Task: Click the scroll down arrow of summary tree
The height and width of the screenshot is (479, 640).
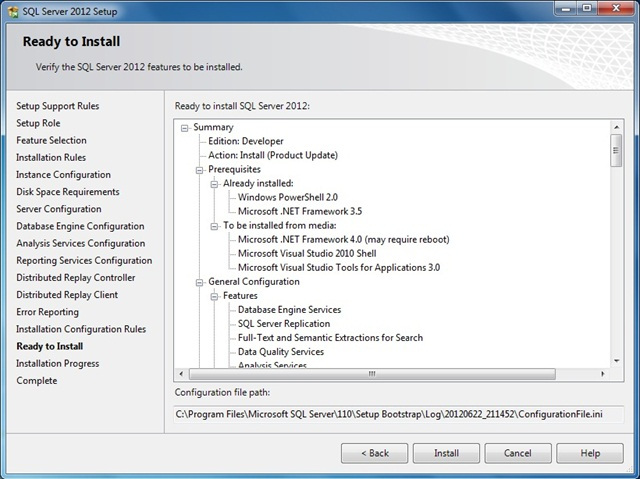Action: [616, 361]
